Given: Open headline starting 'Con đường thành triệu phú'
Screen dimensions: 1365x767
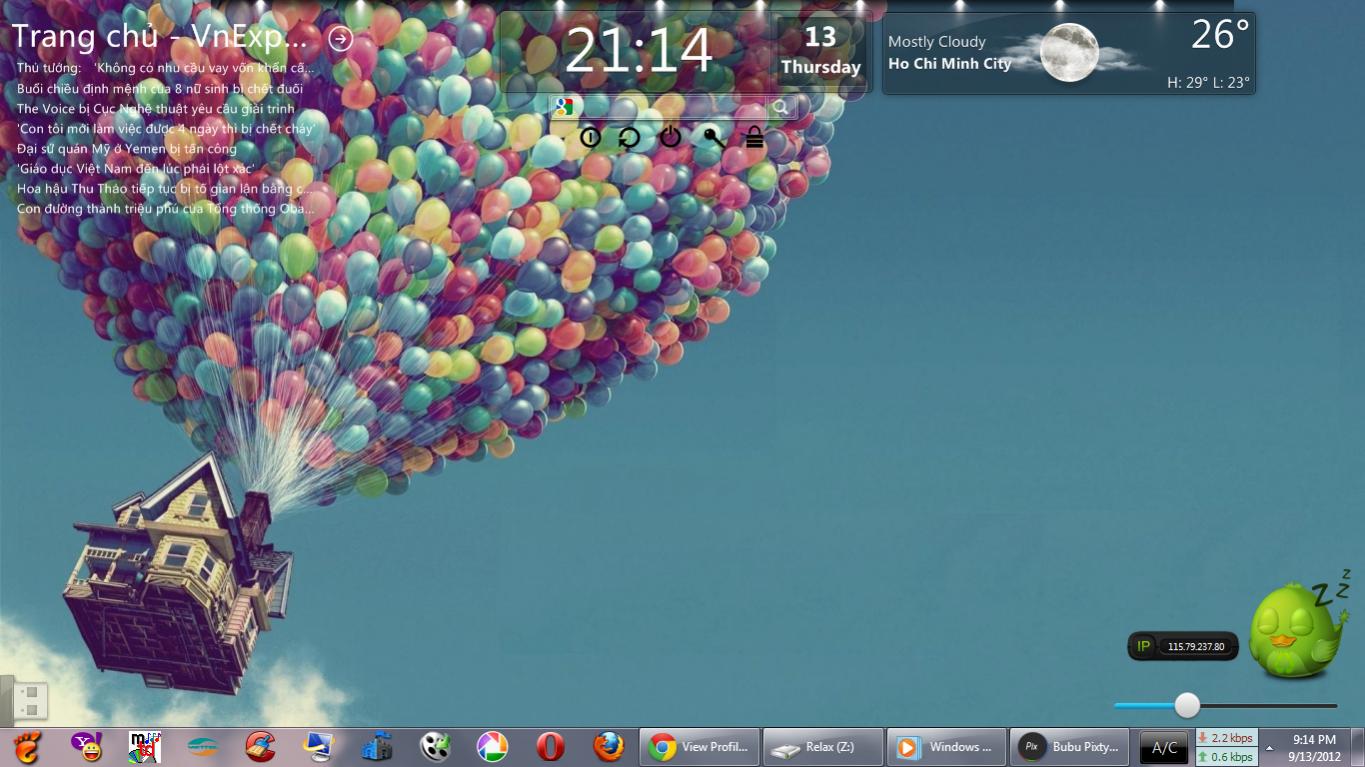Looking at the screenshot, I should click(x=166, y=208).
